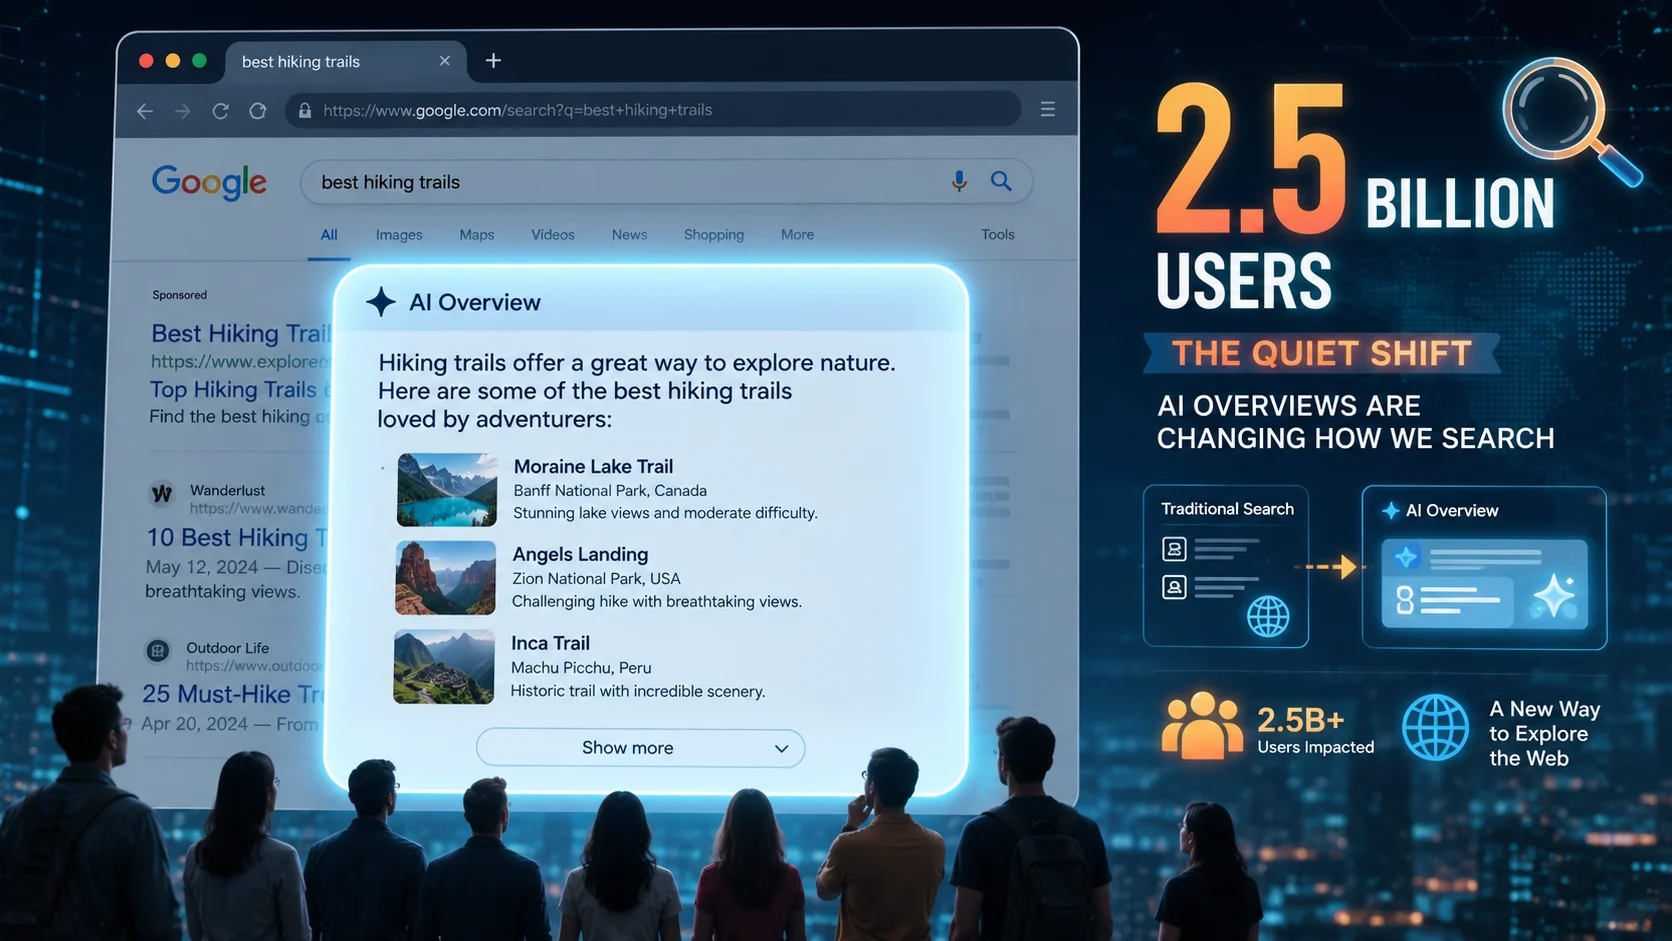The image size is (1672, 941).
Task: Select the "best hiking trails" browser tab
Action: pyautogui.click(x=345, y=61)
